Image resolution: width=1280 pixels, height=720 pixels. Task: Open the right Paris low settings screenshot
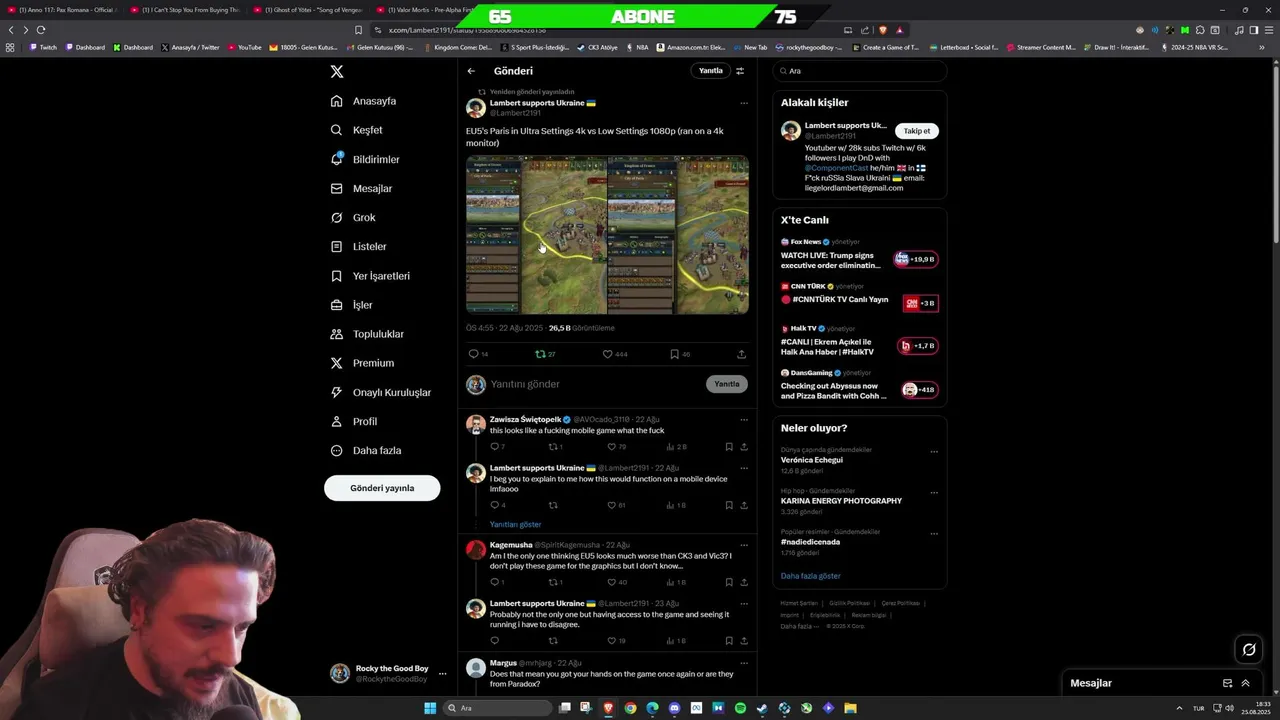pos(678,235)
